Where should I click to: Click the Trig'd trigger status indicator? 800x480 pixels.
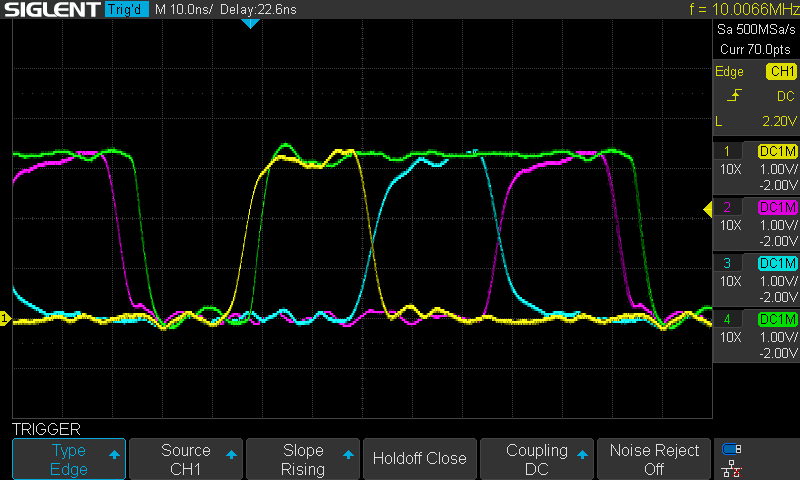[x=127, y=10]
